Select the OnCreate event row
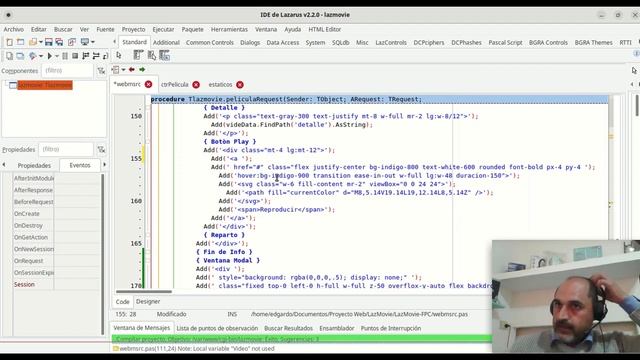Viewport: 640px width, 360px height. (56, 214)
